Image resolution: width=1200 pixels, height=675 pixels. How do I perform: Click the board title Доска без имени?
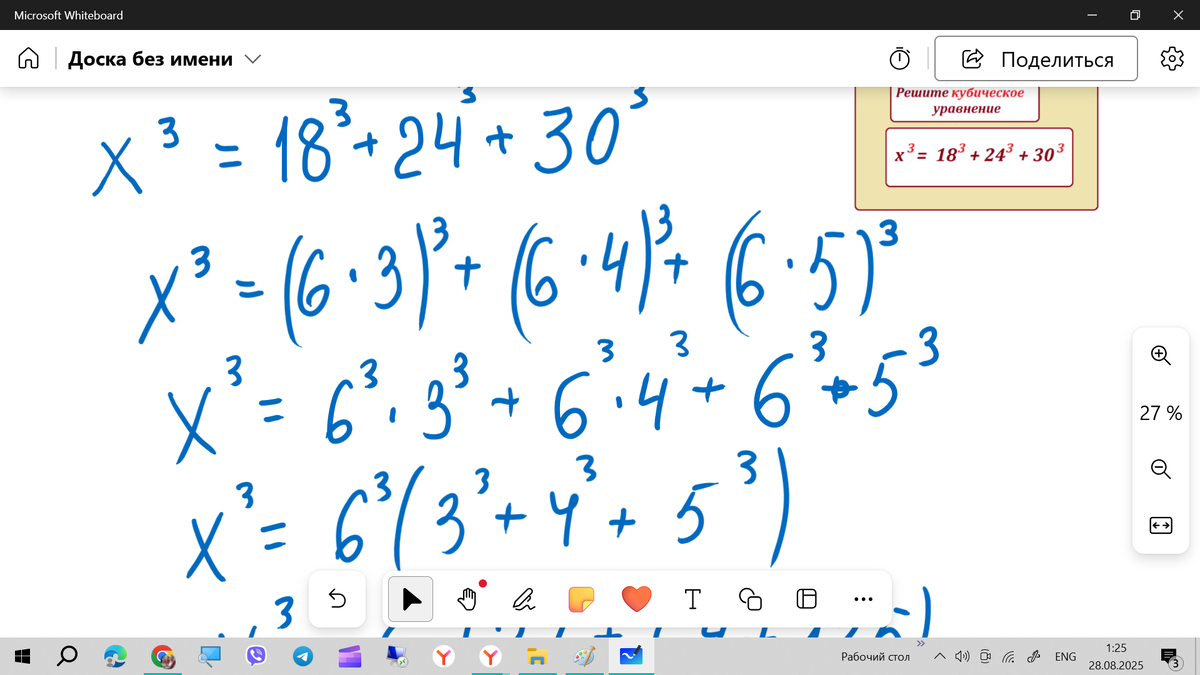150,59
